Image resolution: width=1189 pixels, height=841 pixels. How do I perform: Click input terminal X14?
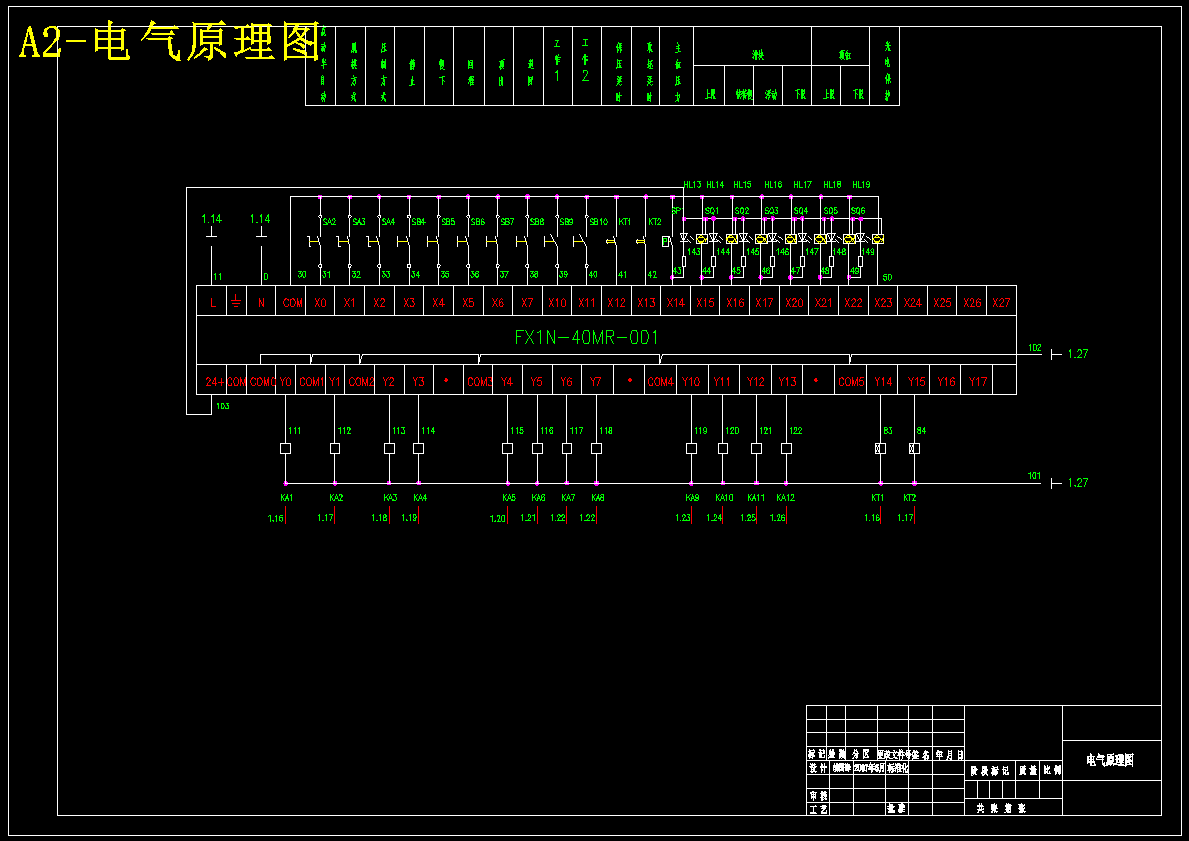[676, 303]
